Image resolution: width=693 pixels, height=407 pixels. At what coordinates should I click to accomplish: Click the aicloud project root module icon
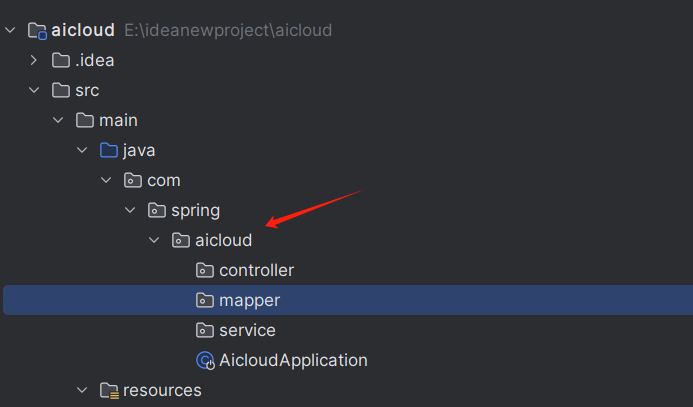tap(37, 30)
